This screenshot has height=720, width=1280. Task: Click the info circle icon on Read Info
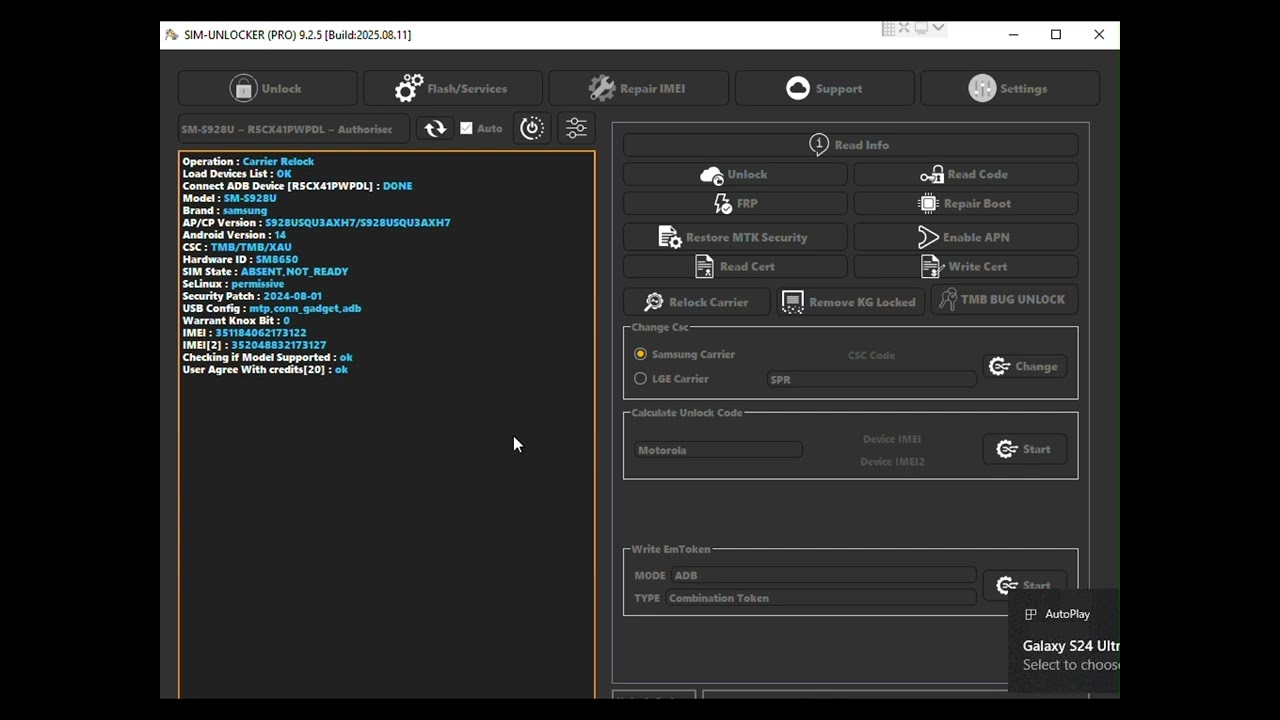pyautogui.click(x=819, y=144)
